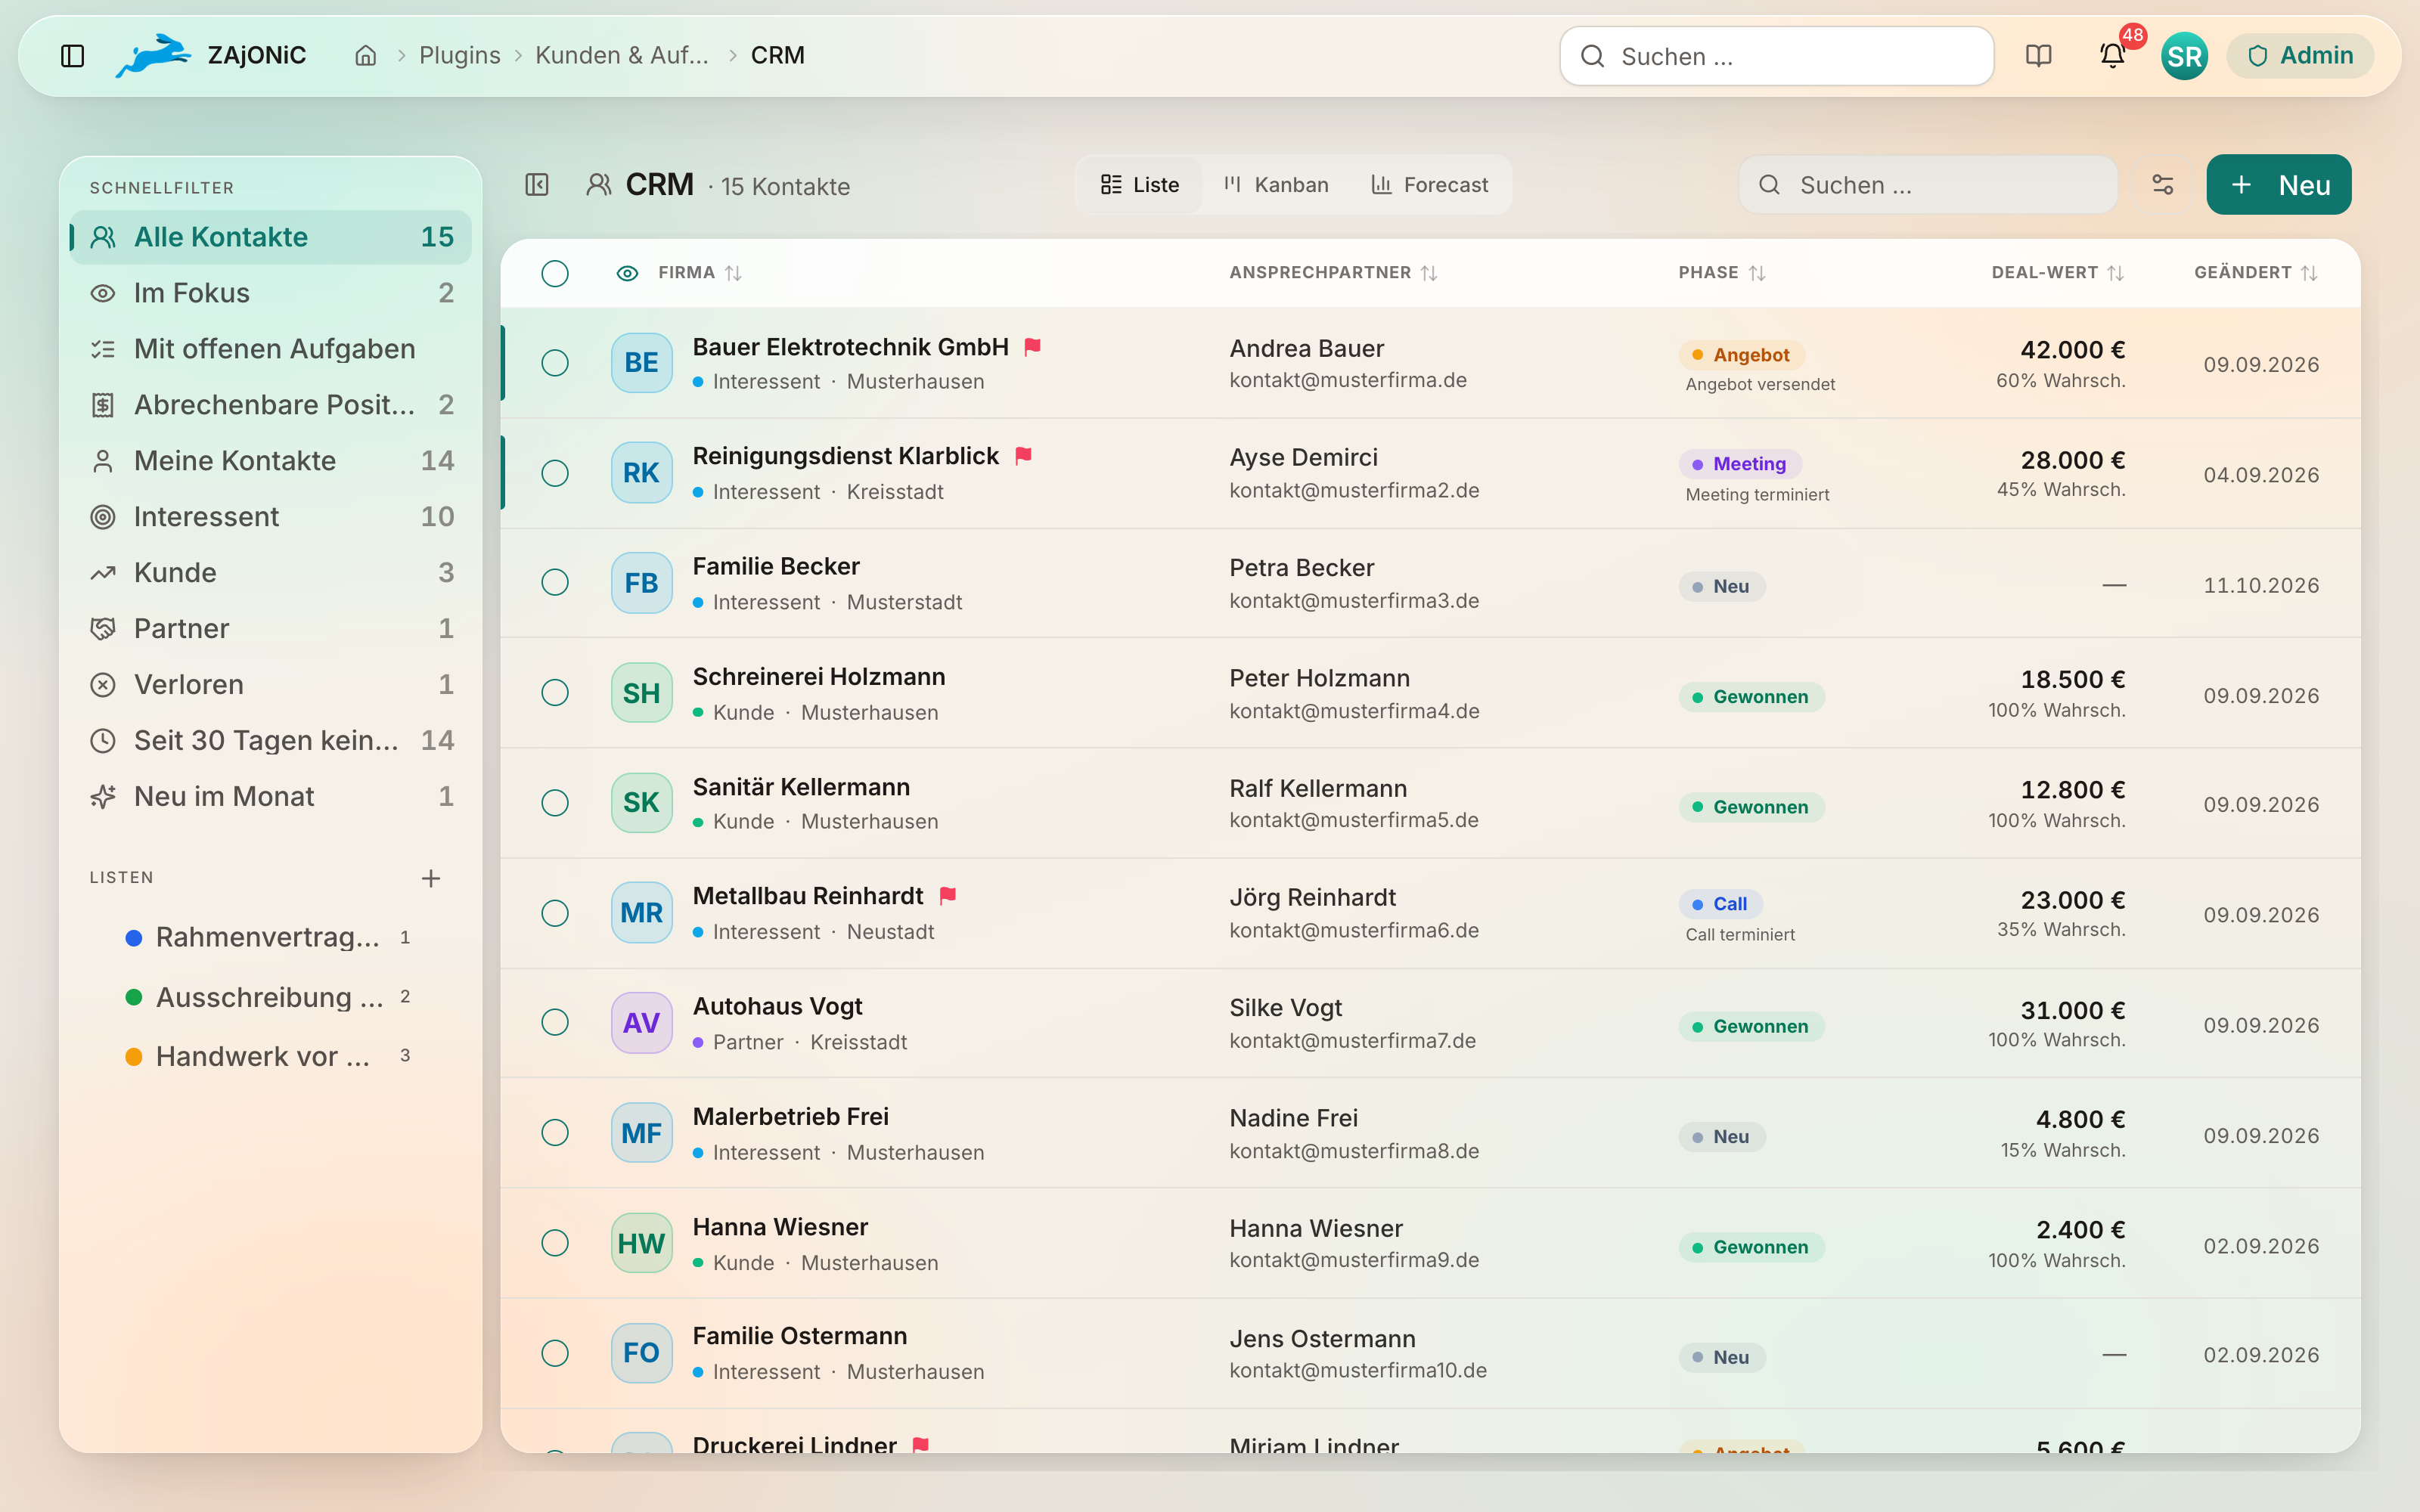Focus the global Suchen field in top bar
The height and width of the screenshot is (1512, 2420).
tap(1776, 56)
